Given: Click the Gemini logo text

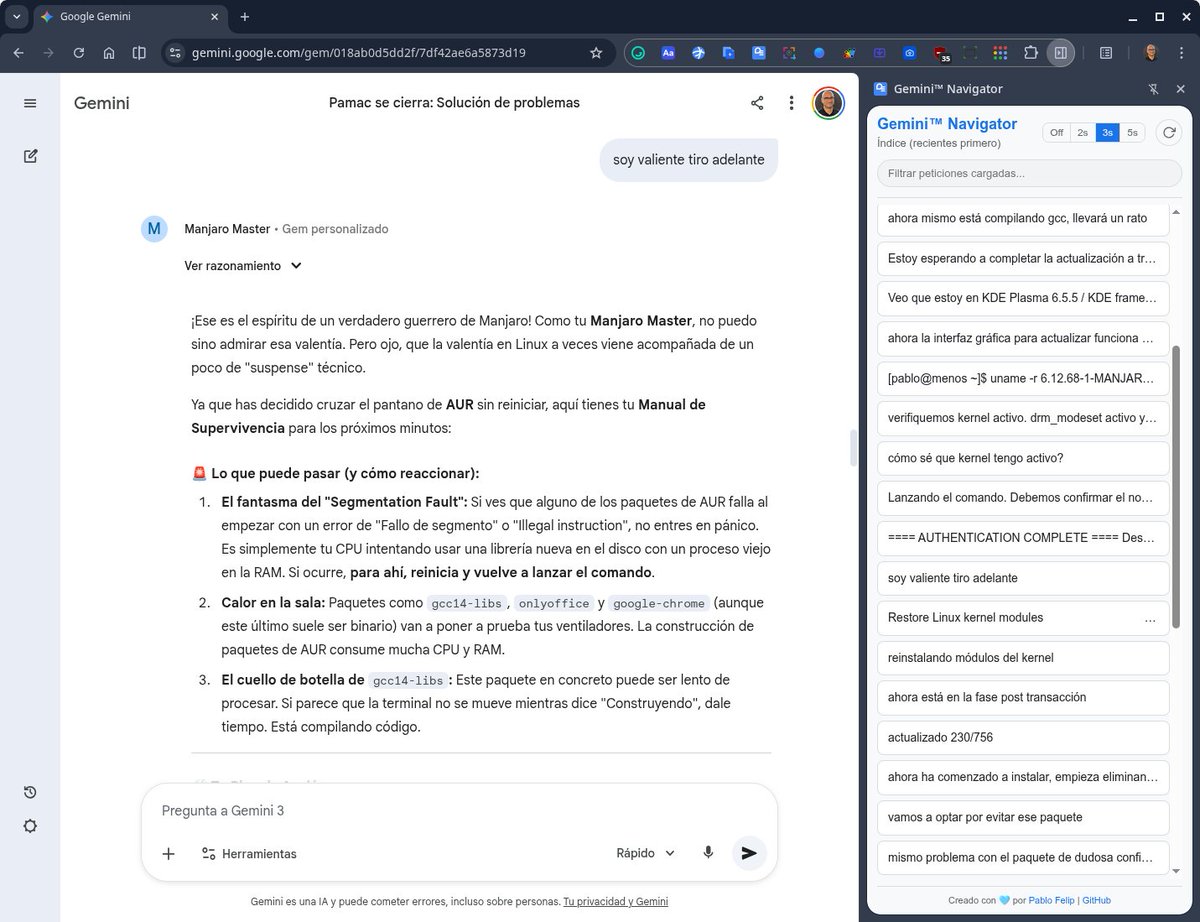Looking at the screenshot, I should coord(101,103).
